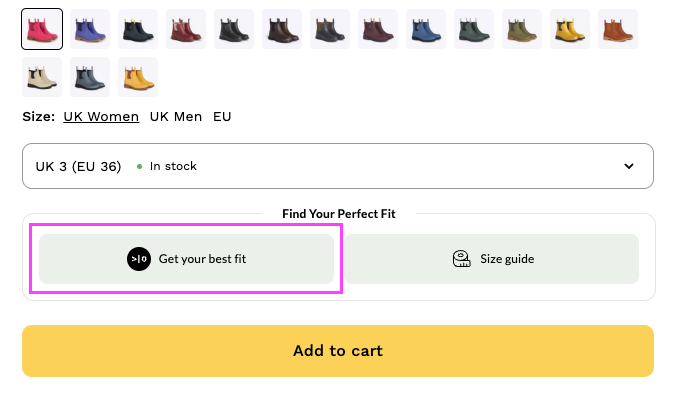Click the black fit finder icon
This screenshot has height=395, width=679.
139,259
